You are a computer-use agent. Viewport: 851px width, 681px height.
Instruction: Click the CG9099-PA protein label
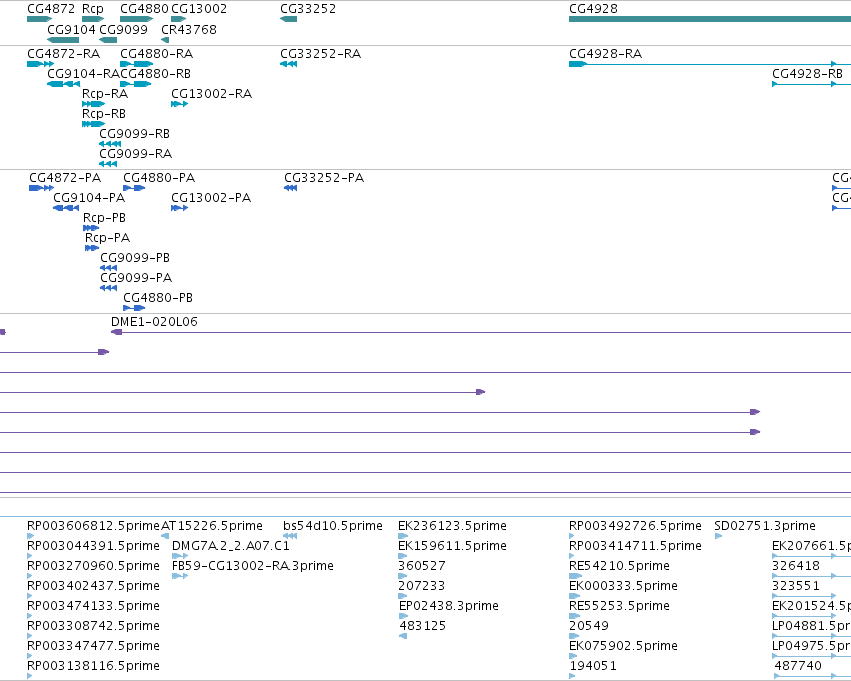pyautogui.click(x=136, y=278)
